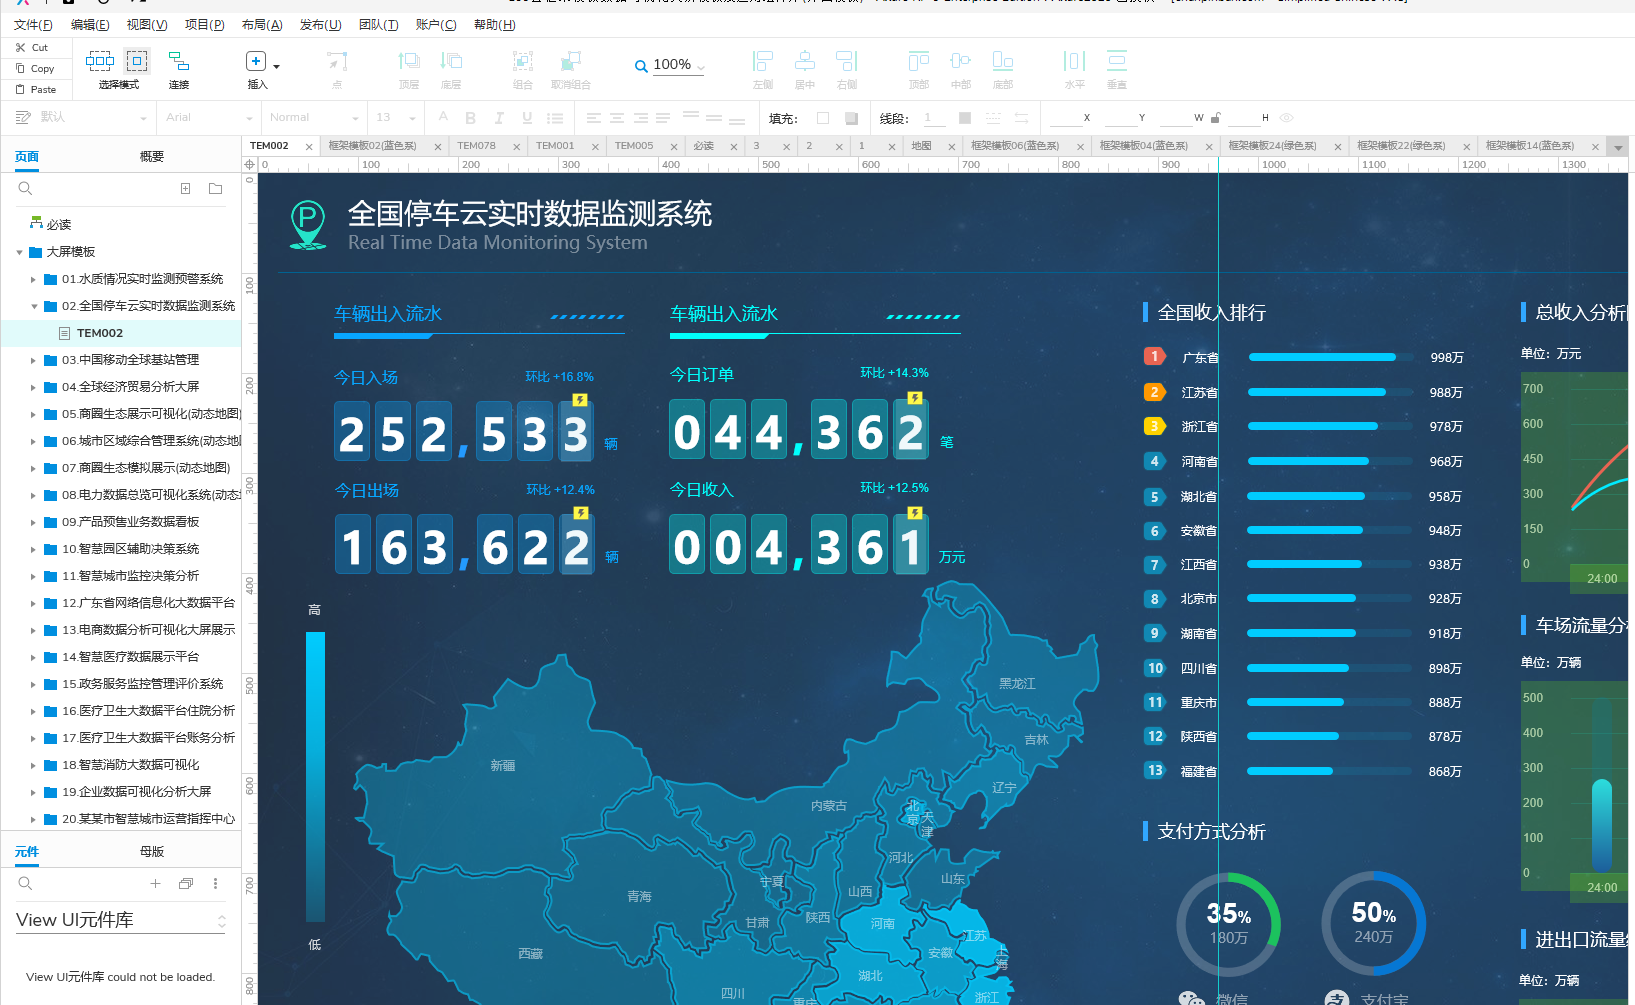This screenshot has width=1635, height=1005.
Task: Click the 连接 connector tool icon
Action: pyautogui.click(x=178, y=62)
